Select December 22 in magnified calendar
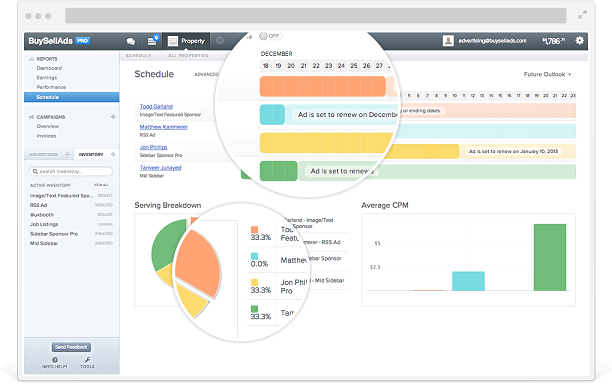This screenshot has height=384, width=612. tap(316, 66)
